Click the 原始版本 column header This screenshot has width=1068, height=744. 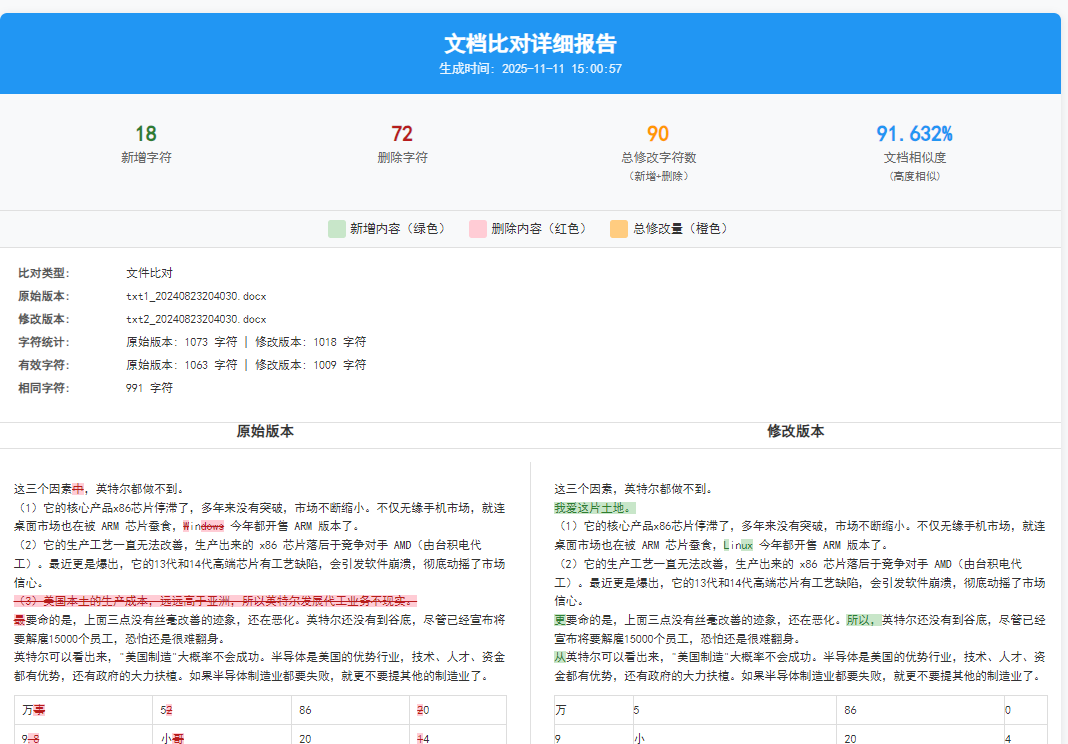(265, 431)
